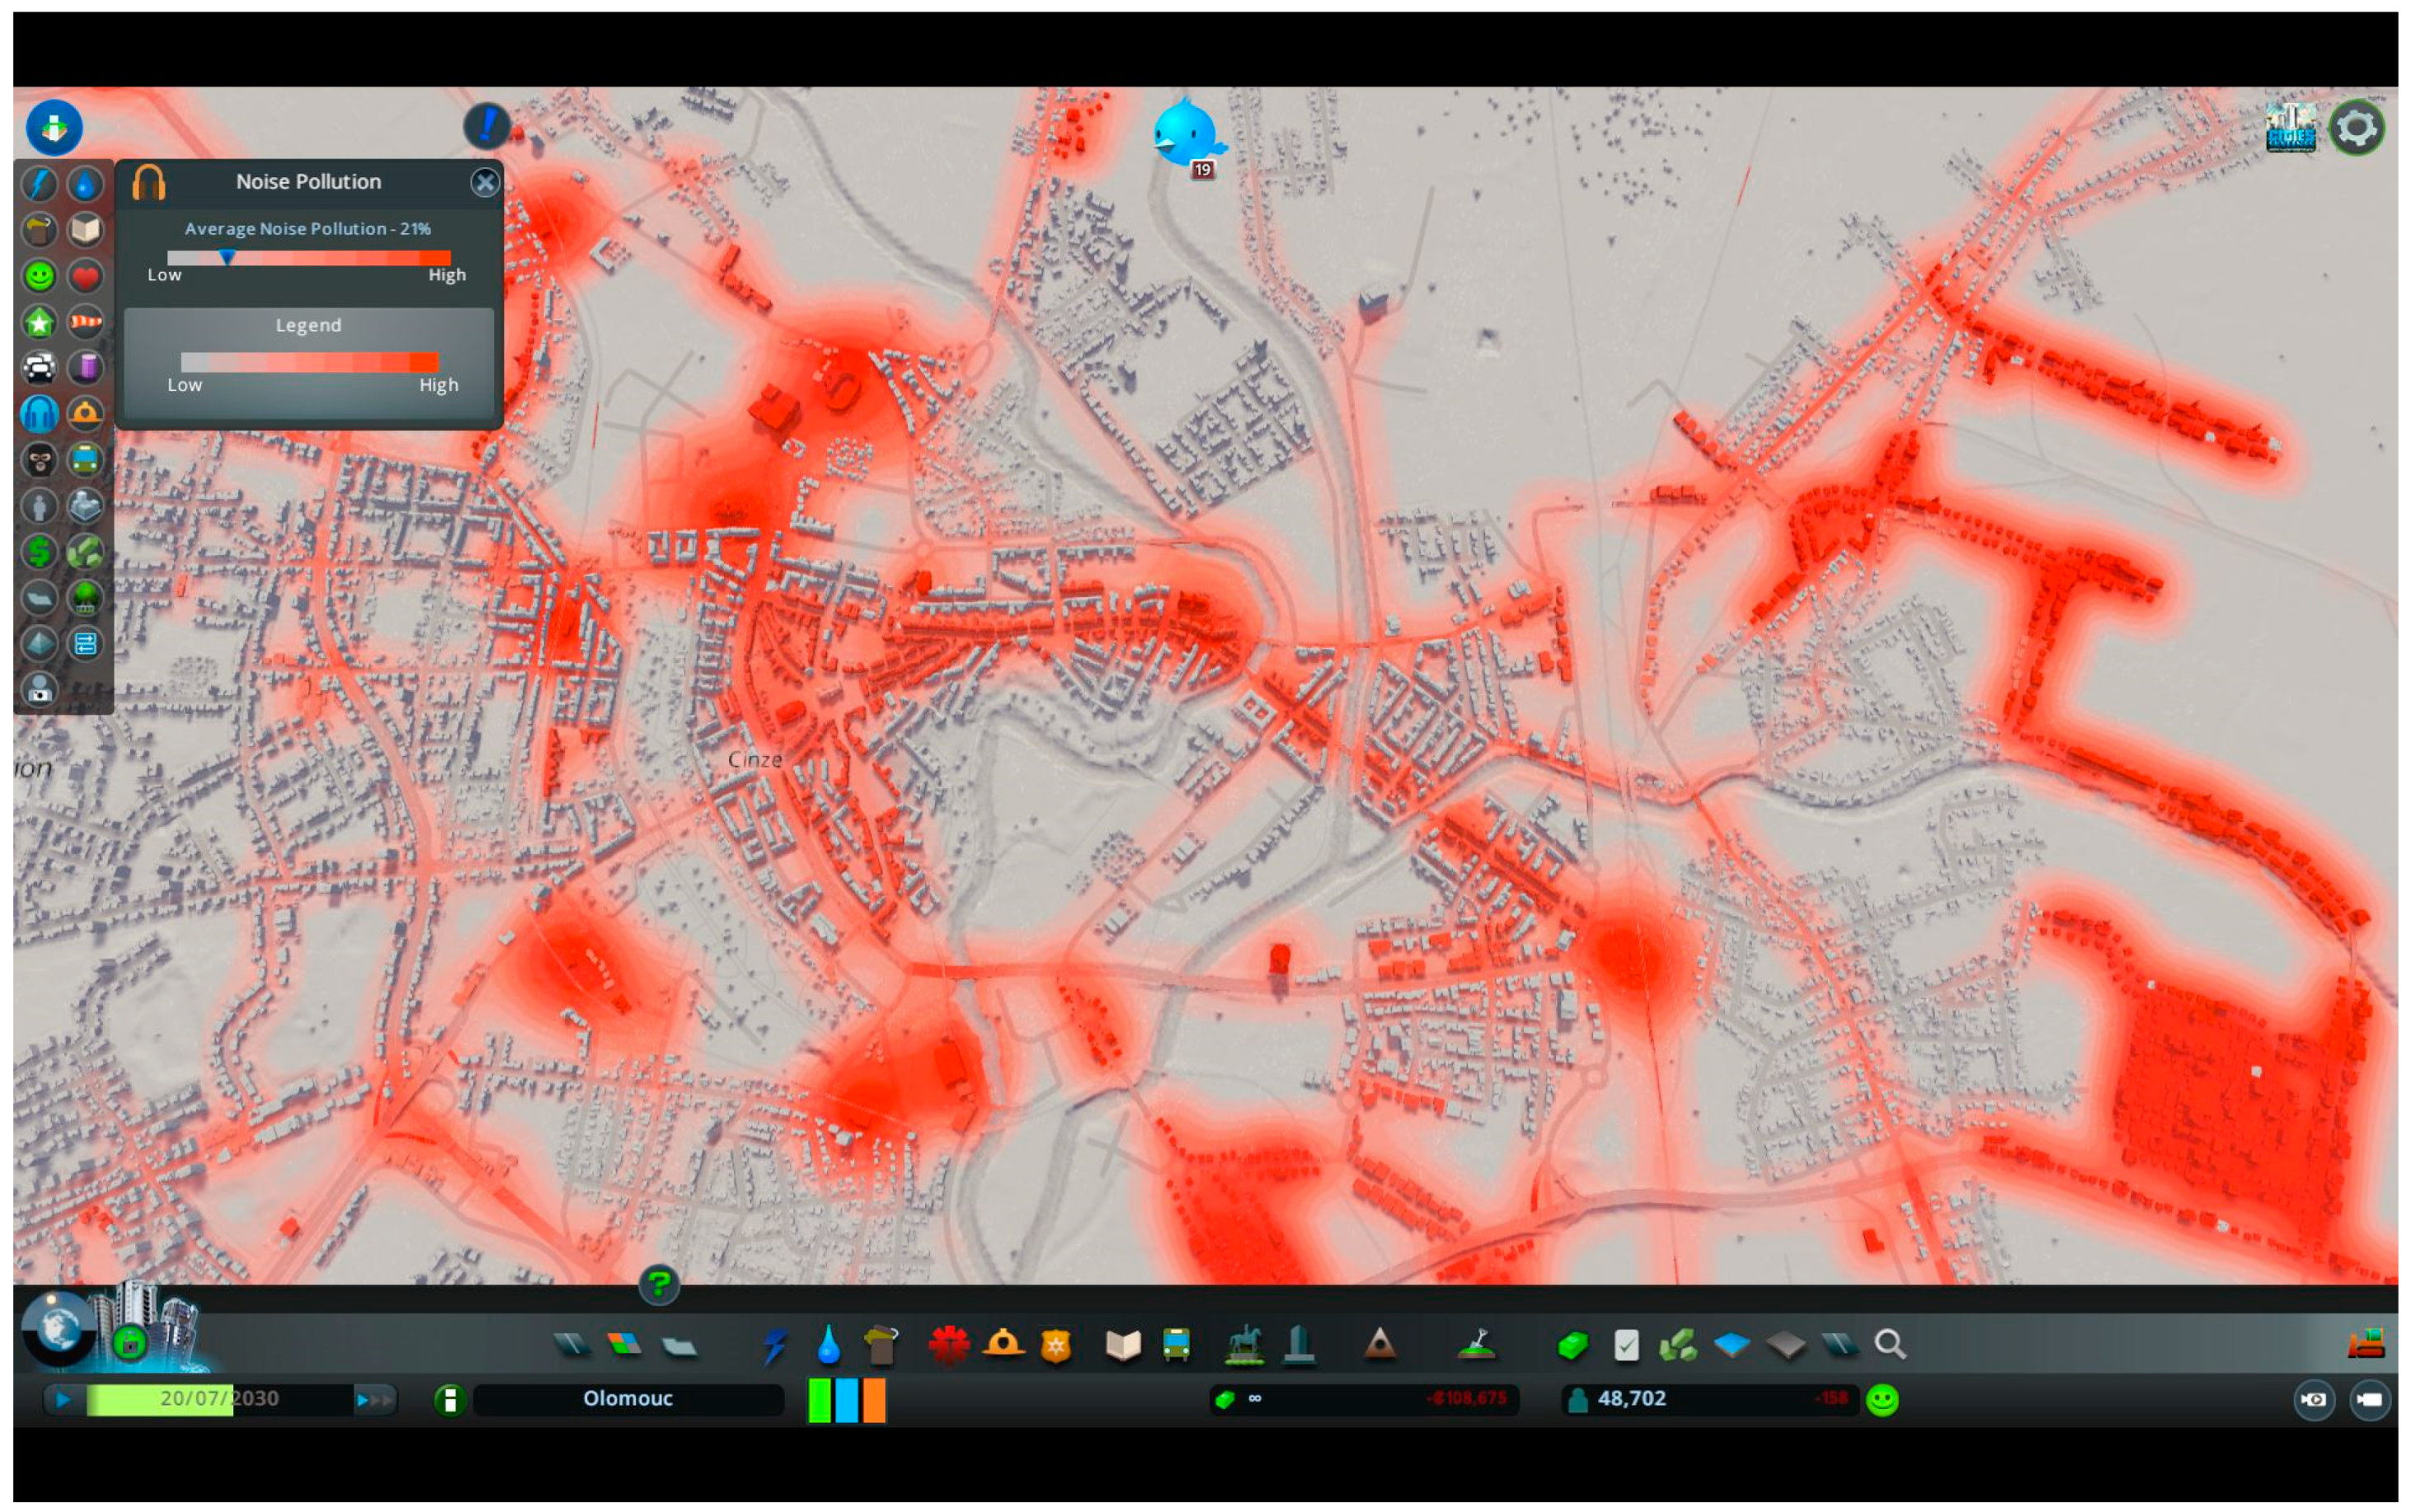Expand the Chirper bird notifications
Viewport: 2411px width, 1512px height.
tap(1186, 134)
